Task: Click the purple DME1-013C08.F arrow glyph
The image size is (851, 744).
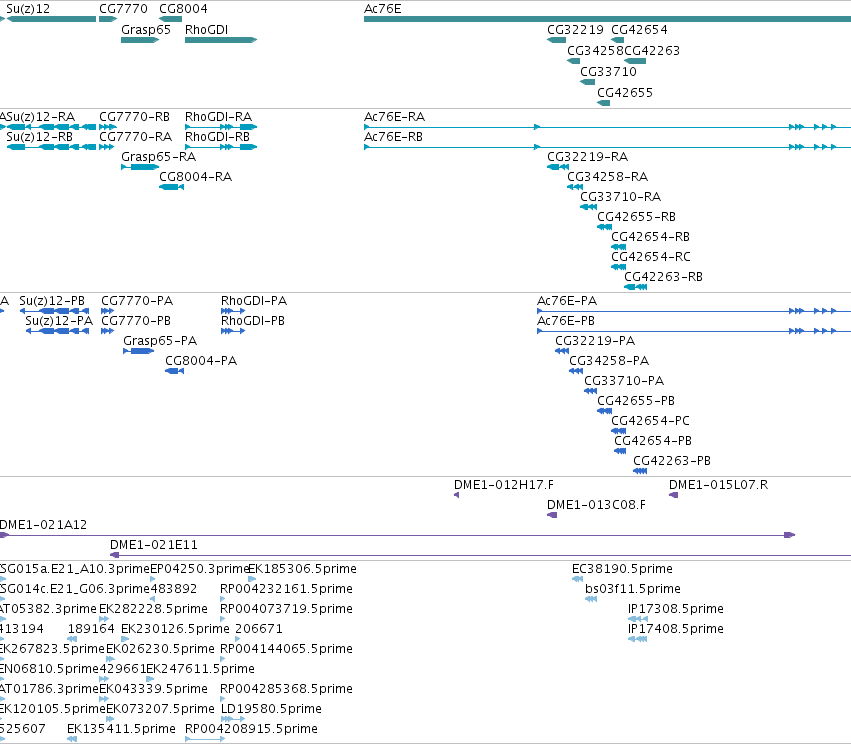Action: click(552, 515)
